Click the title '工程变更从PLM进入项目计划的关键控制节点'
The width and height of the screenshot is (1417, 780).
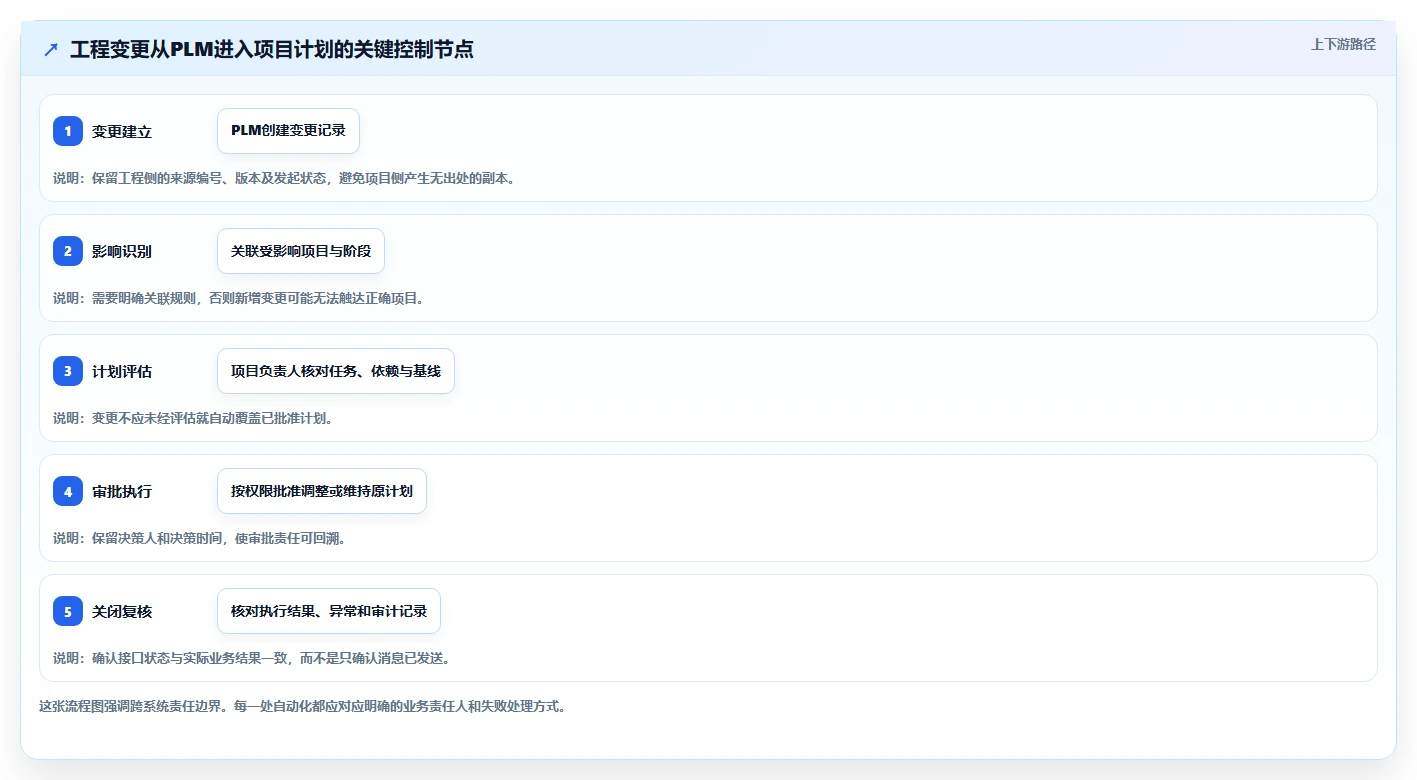(x=272, y=49)
